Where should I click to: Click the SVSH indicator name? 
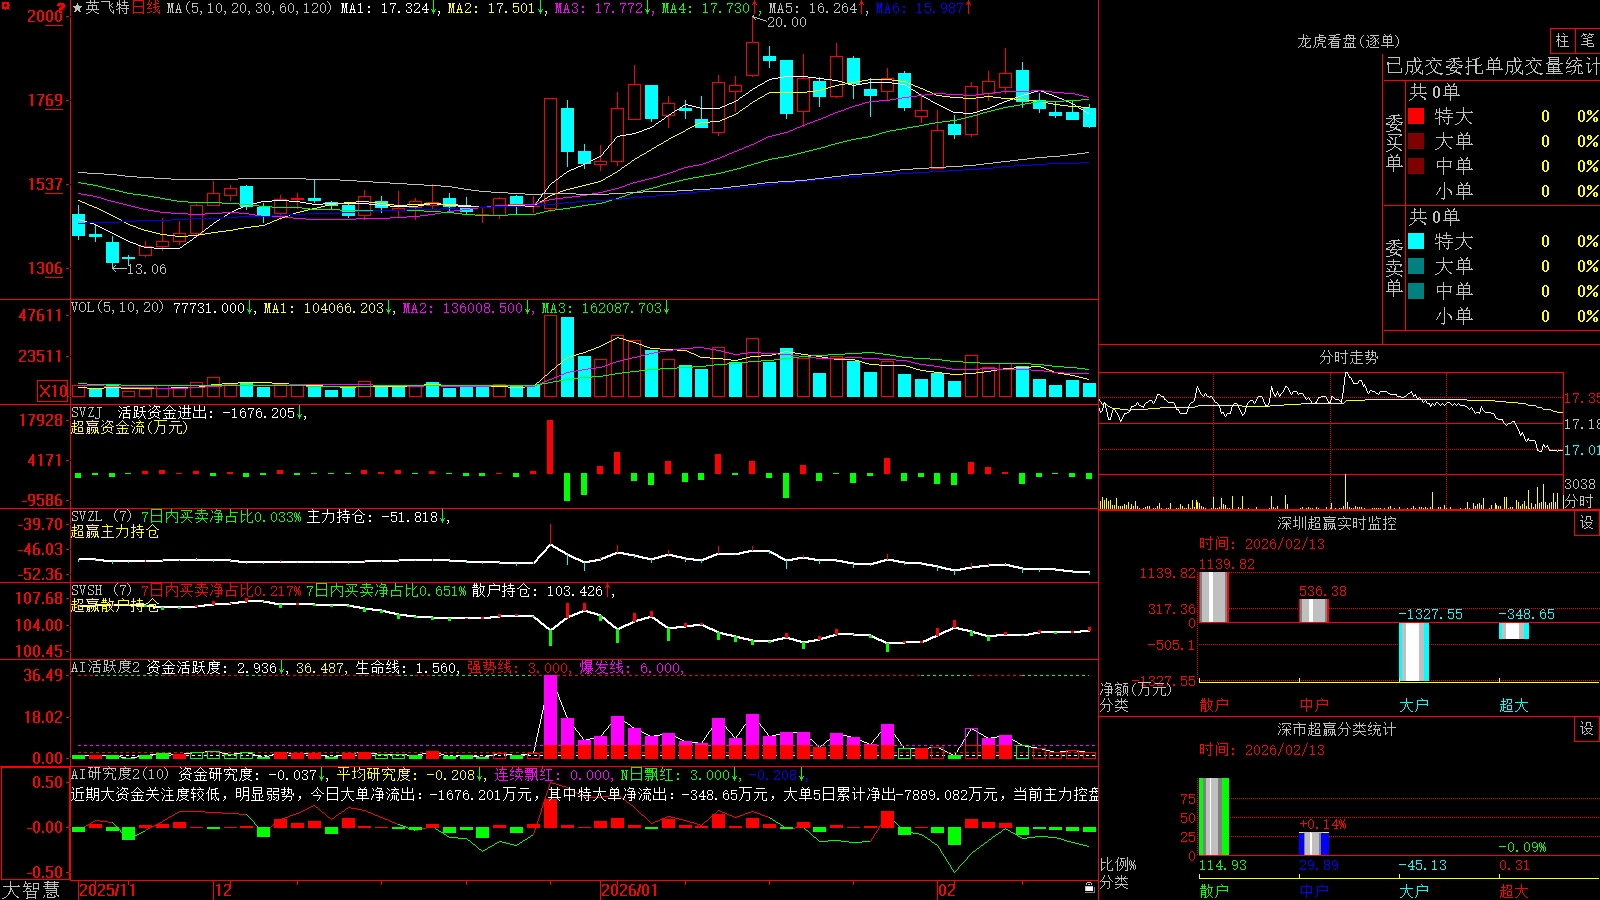[x=87, y=591]
